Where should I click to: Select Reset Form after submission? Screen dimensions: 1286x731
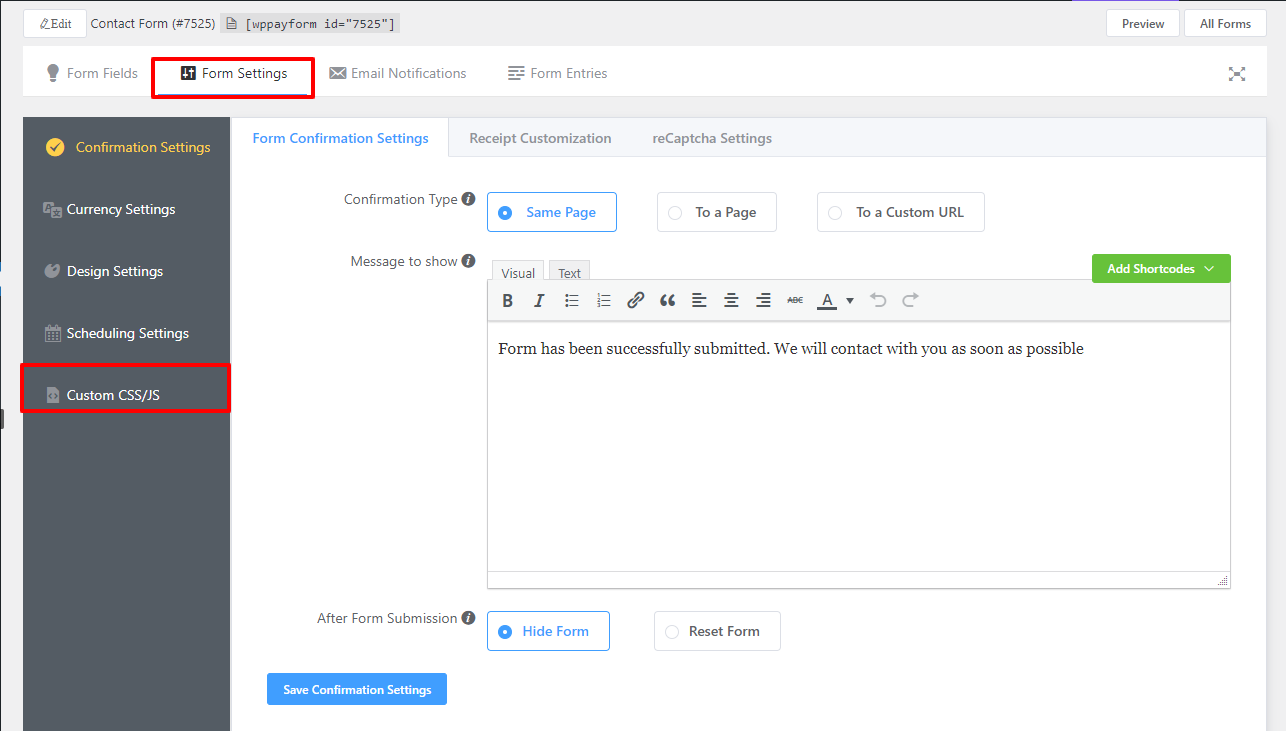(x=717, y=631)
